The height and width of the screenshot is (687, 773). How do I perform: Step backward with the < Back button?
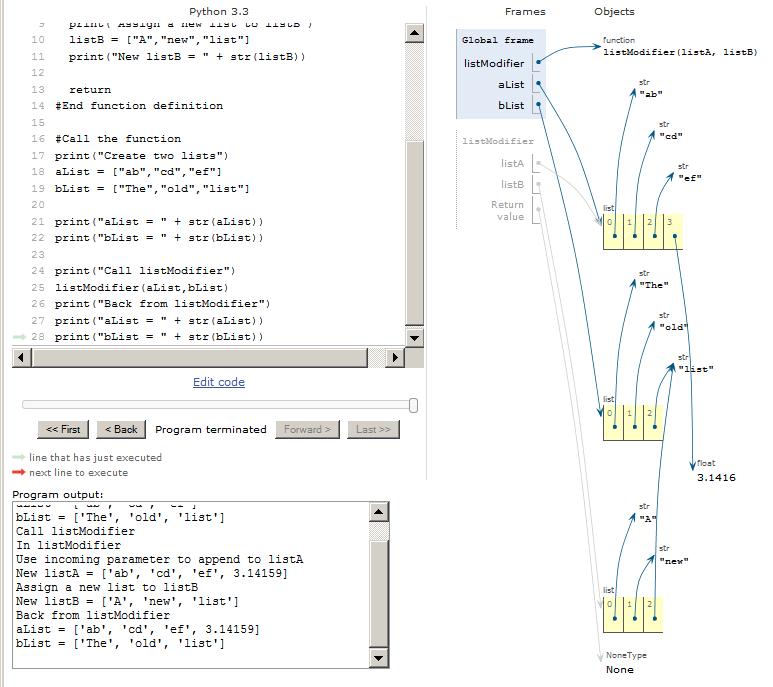click(121, 429)
